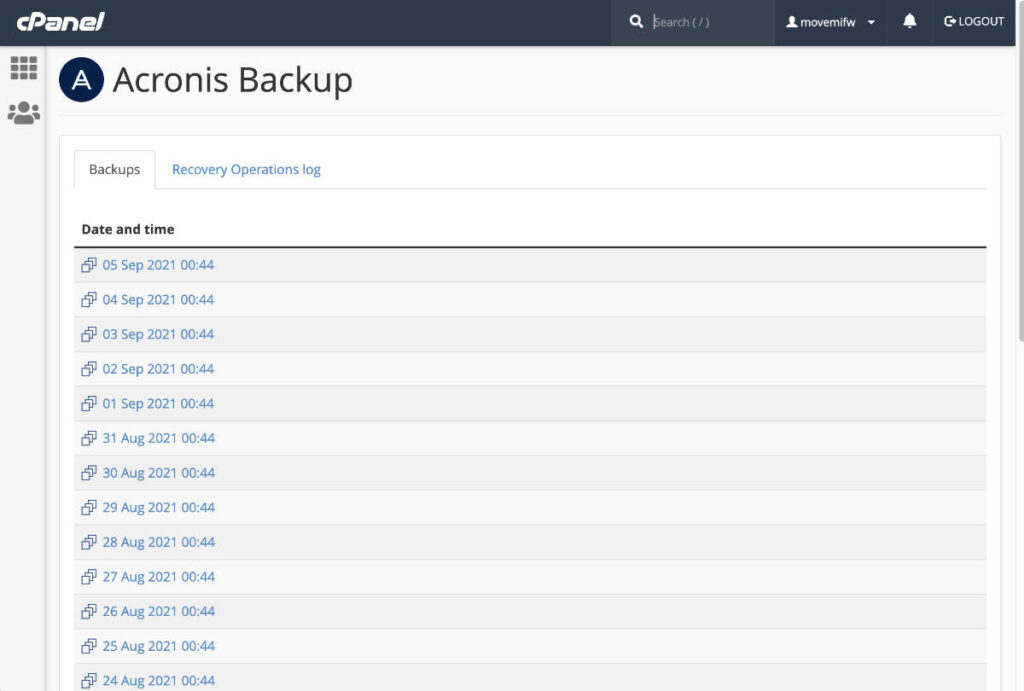This screenshot has width=1024, height=691.
Task: Click the user groups icon in the sidebar
Action: [x=24, y=112]
